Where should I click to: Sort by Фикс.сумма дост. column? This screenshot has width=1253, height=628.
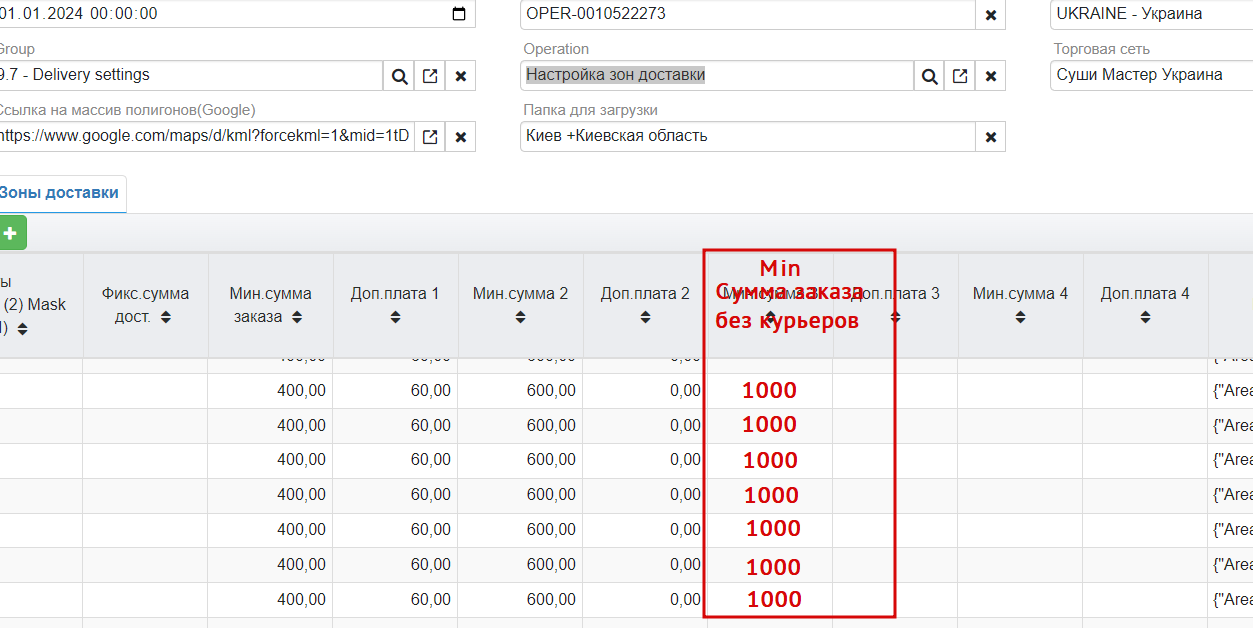(x=166, y=317)
